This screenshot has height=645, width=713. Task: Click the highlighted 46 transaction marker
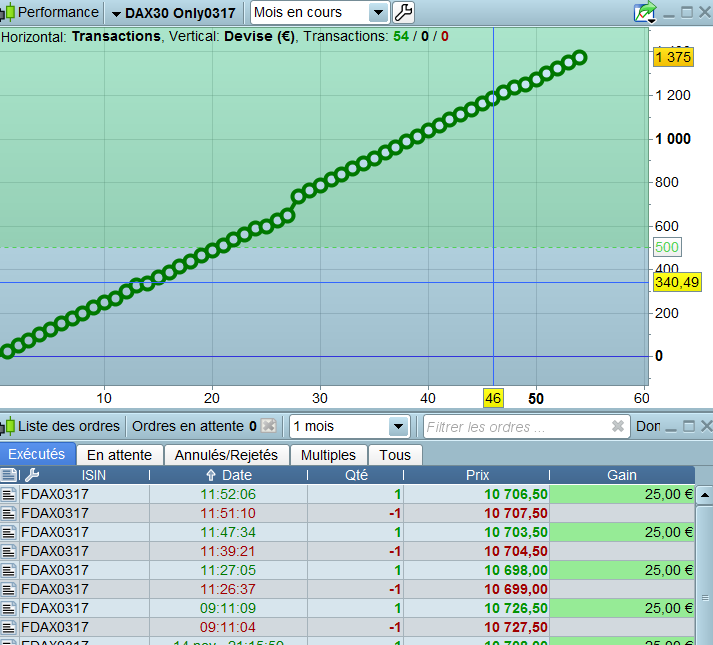pos(493,398)
